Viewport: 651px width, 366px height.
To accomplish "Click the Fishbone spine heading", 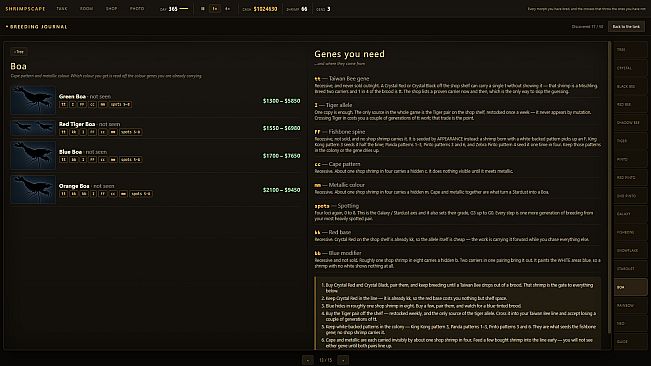I will coord(340,132).
